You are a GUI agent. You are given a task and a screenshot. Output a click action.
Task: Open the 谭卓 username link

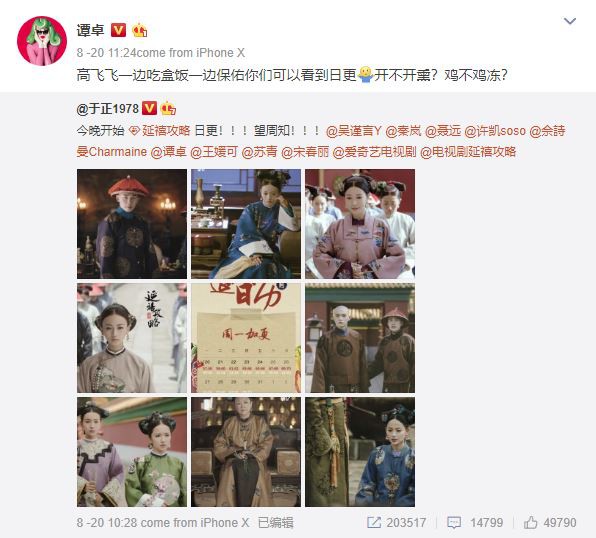coord(90,30)
